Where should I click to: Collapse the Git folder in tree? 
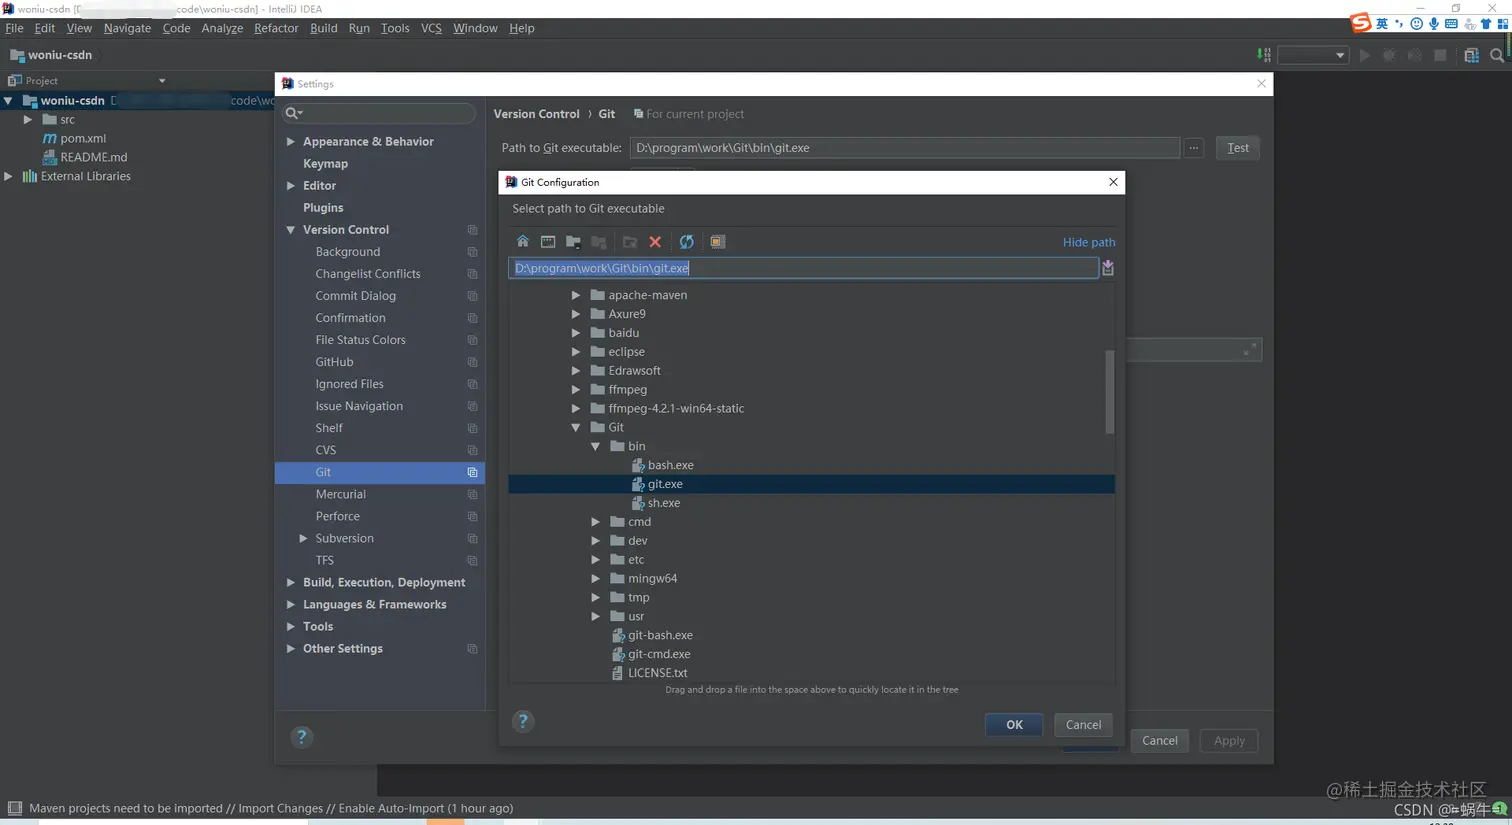[576, 427]
